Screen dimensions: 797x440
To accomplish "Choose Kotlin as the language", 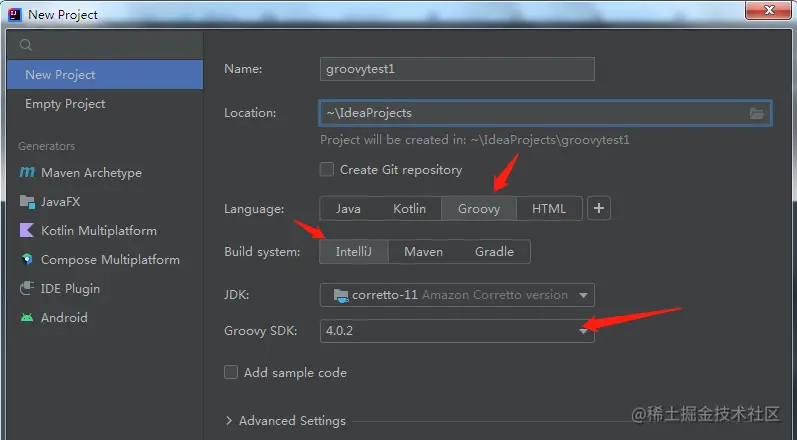I will tap(409, 208).
